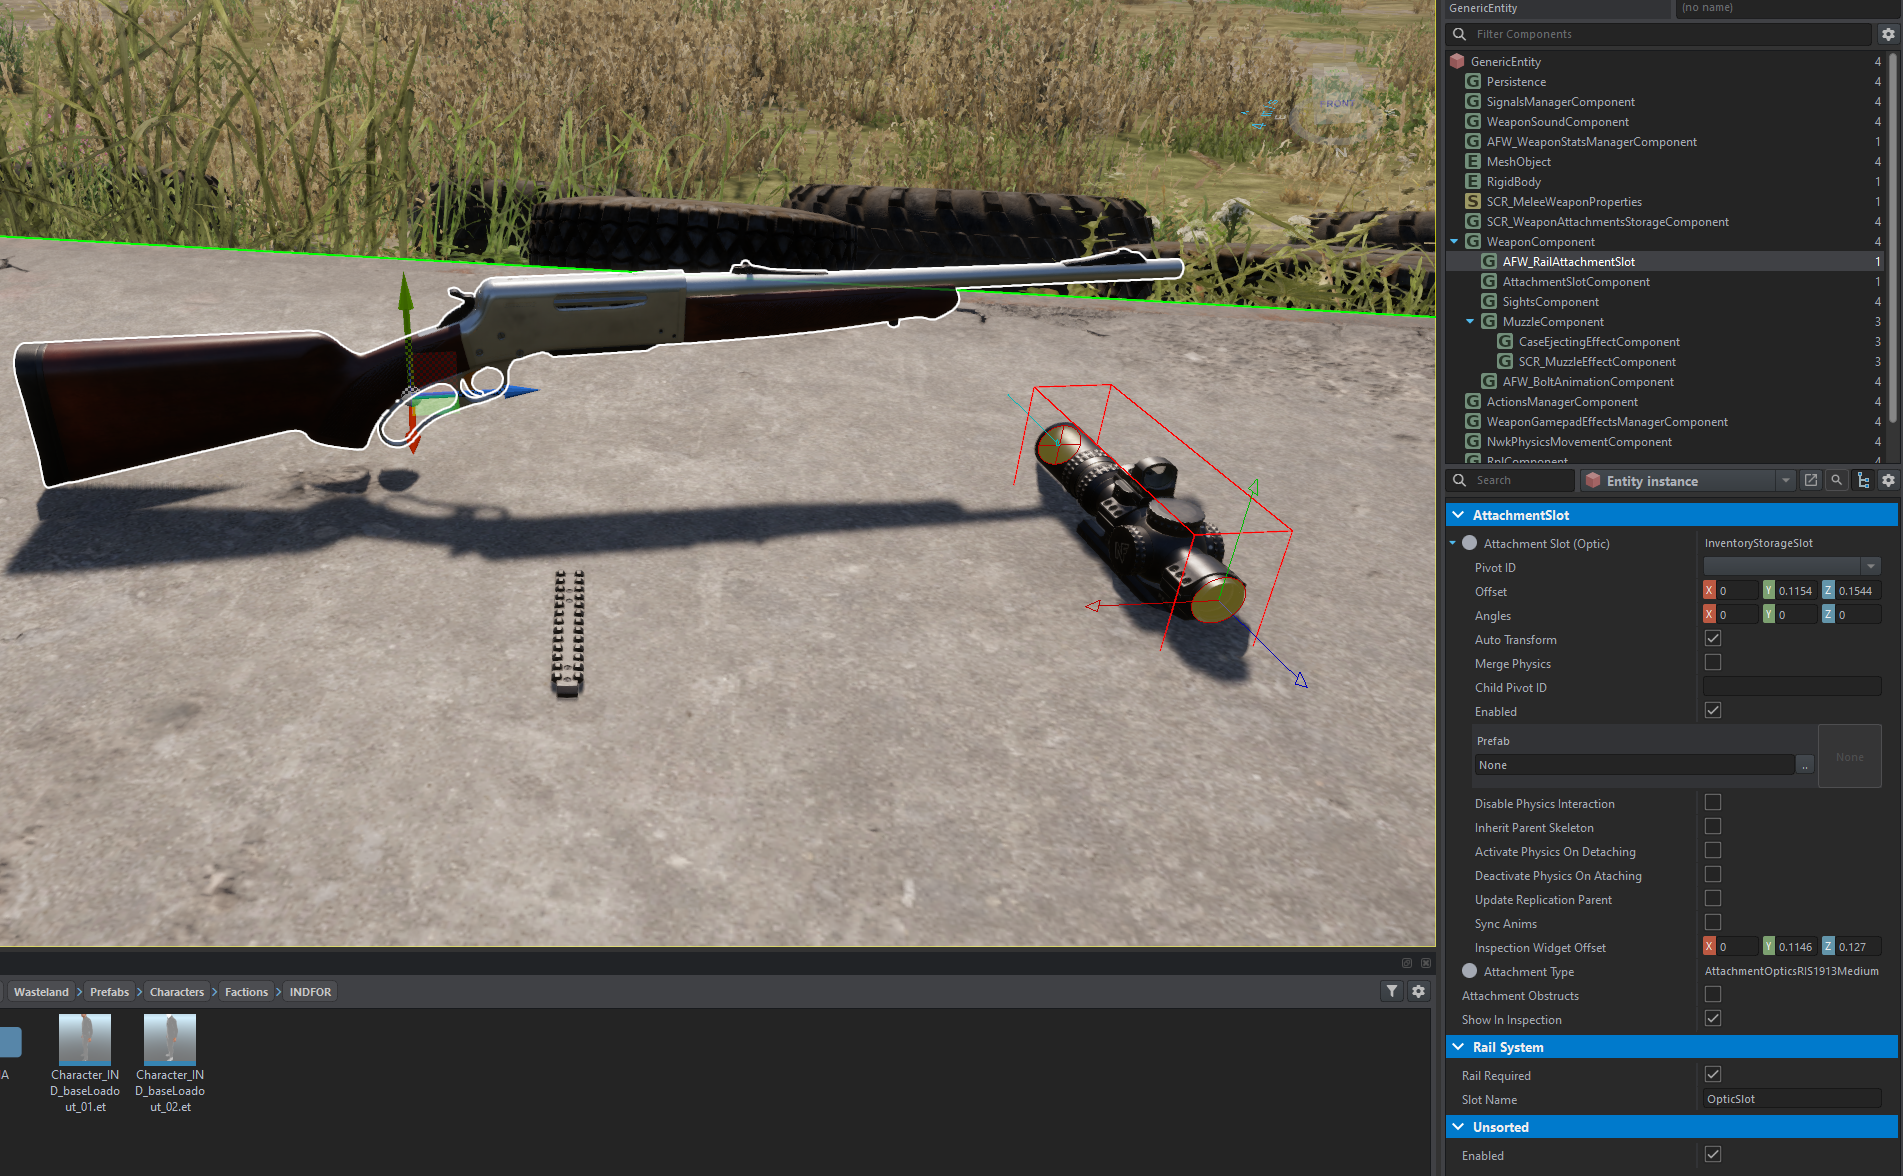The image size is (1903, 1176).
Task: Select AFW_RailAttachmentSlot in the component tree
Action: coord(1568,262)
